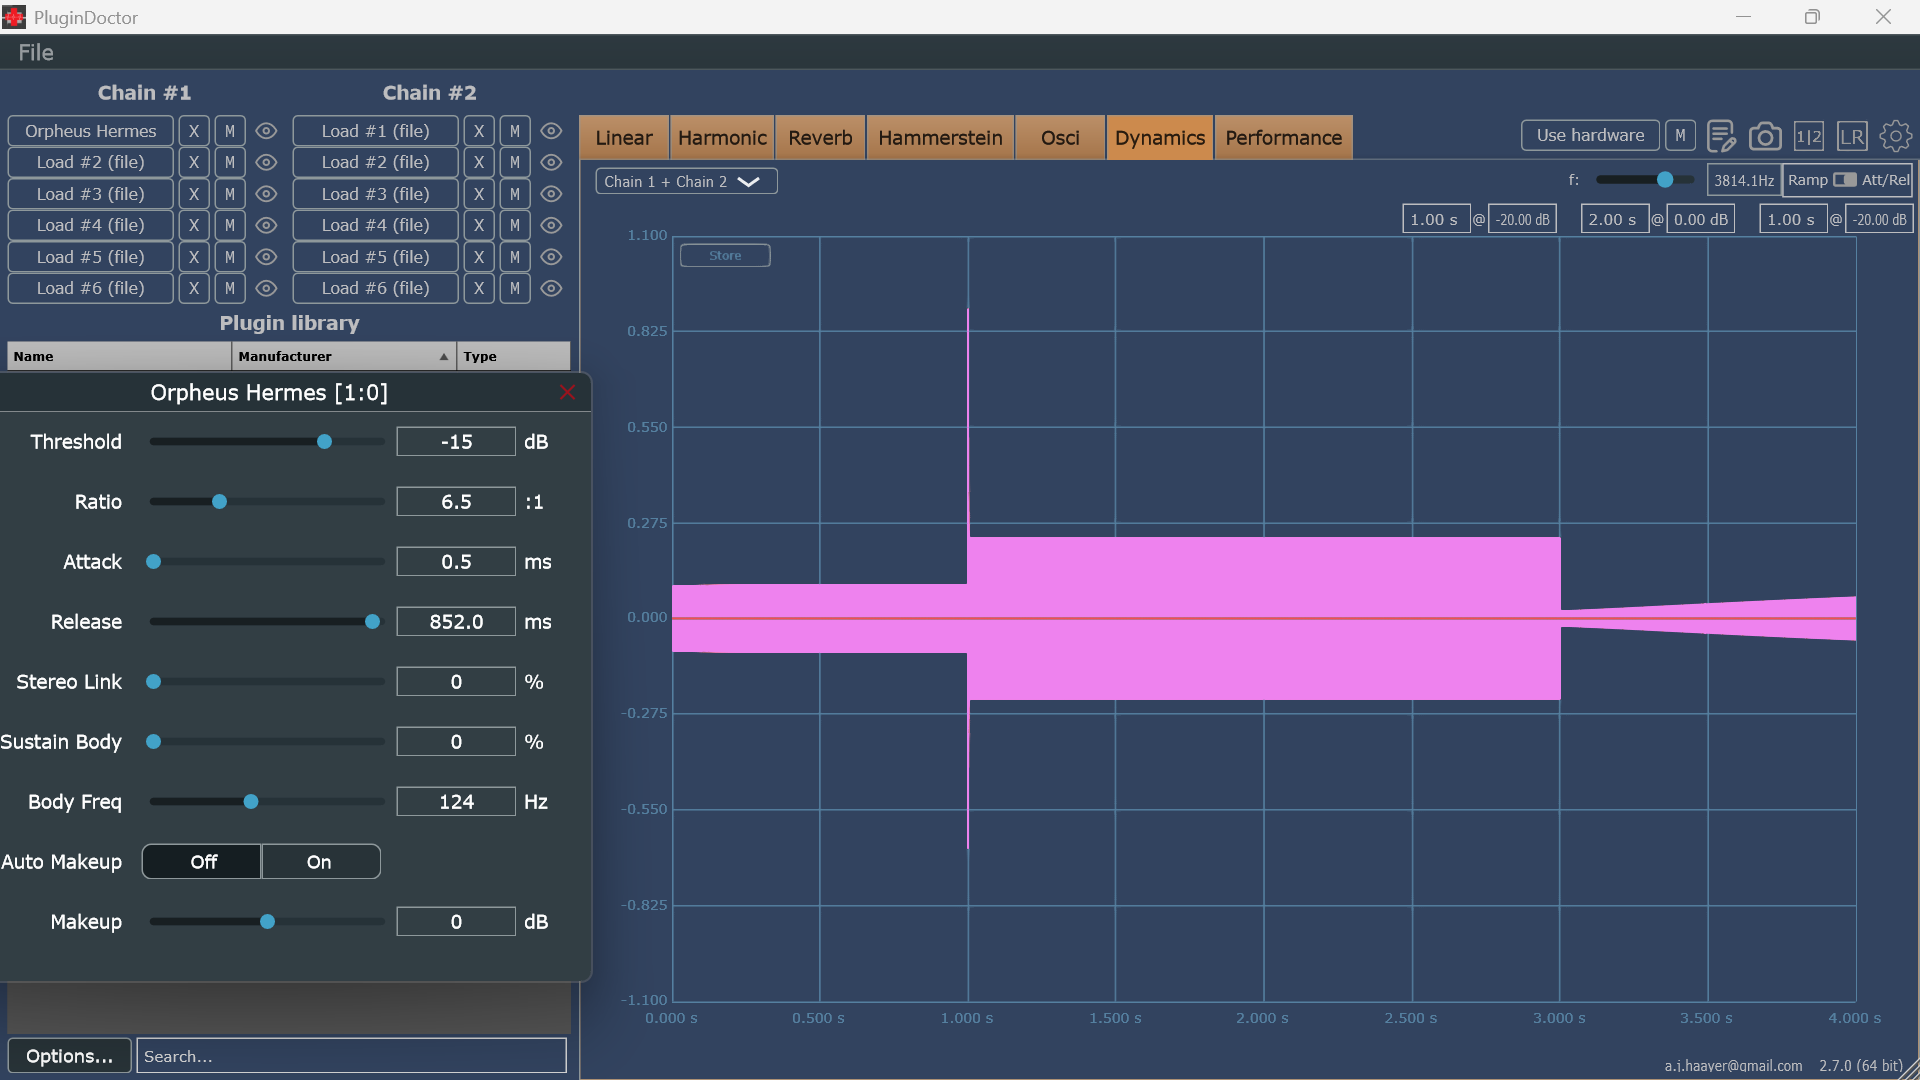The image size is (1920, 1080).
Task: Click X button for Chain 2 Load #1
Action: click(479, 131)
